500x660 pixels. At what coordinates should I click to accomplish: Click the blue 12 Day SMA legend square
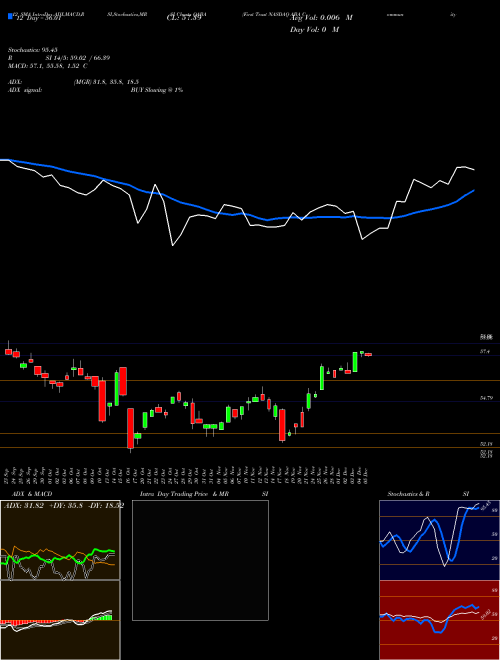point(11,16)
